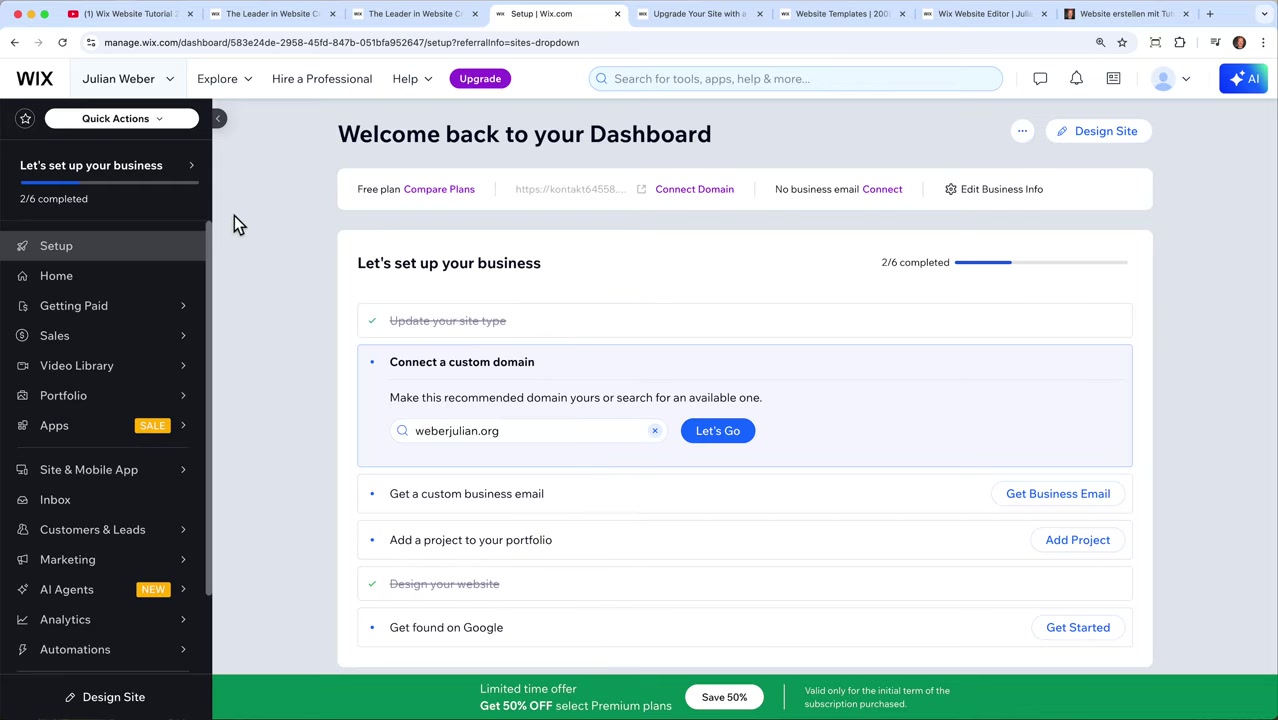The width and height of the screenshot is (1278, 720).
Task: Reload the page
Action: pos(62,43)
